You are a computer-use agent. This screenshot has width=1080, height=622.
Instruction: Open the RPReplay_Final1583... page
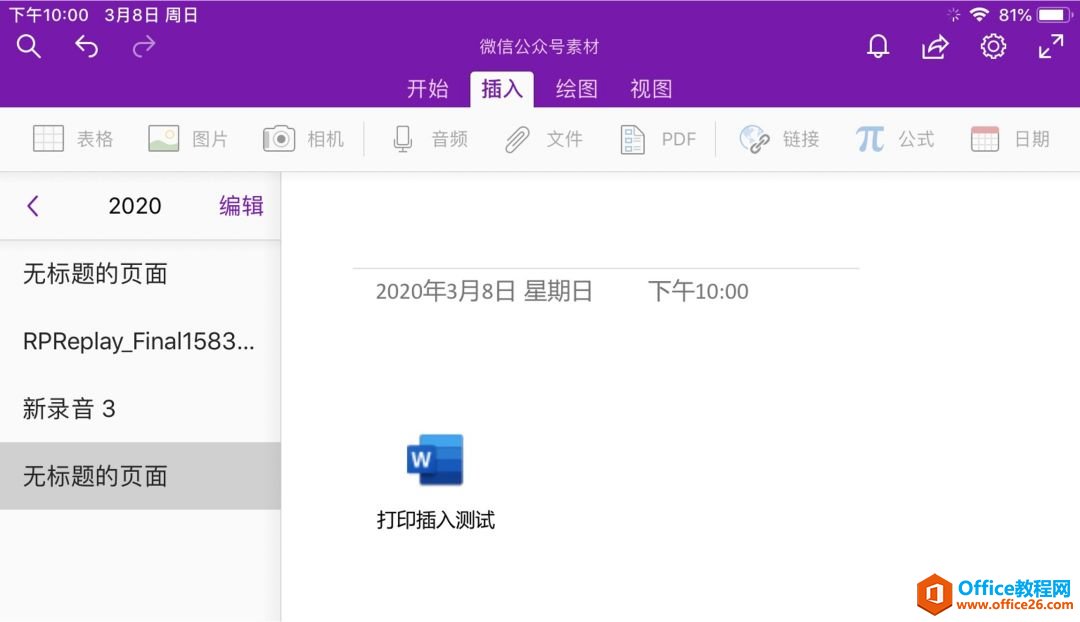140,342
